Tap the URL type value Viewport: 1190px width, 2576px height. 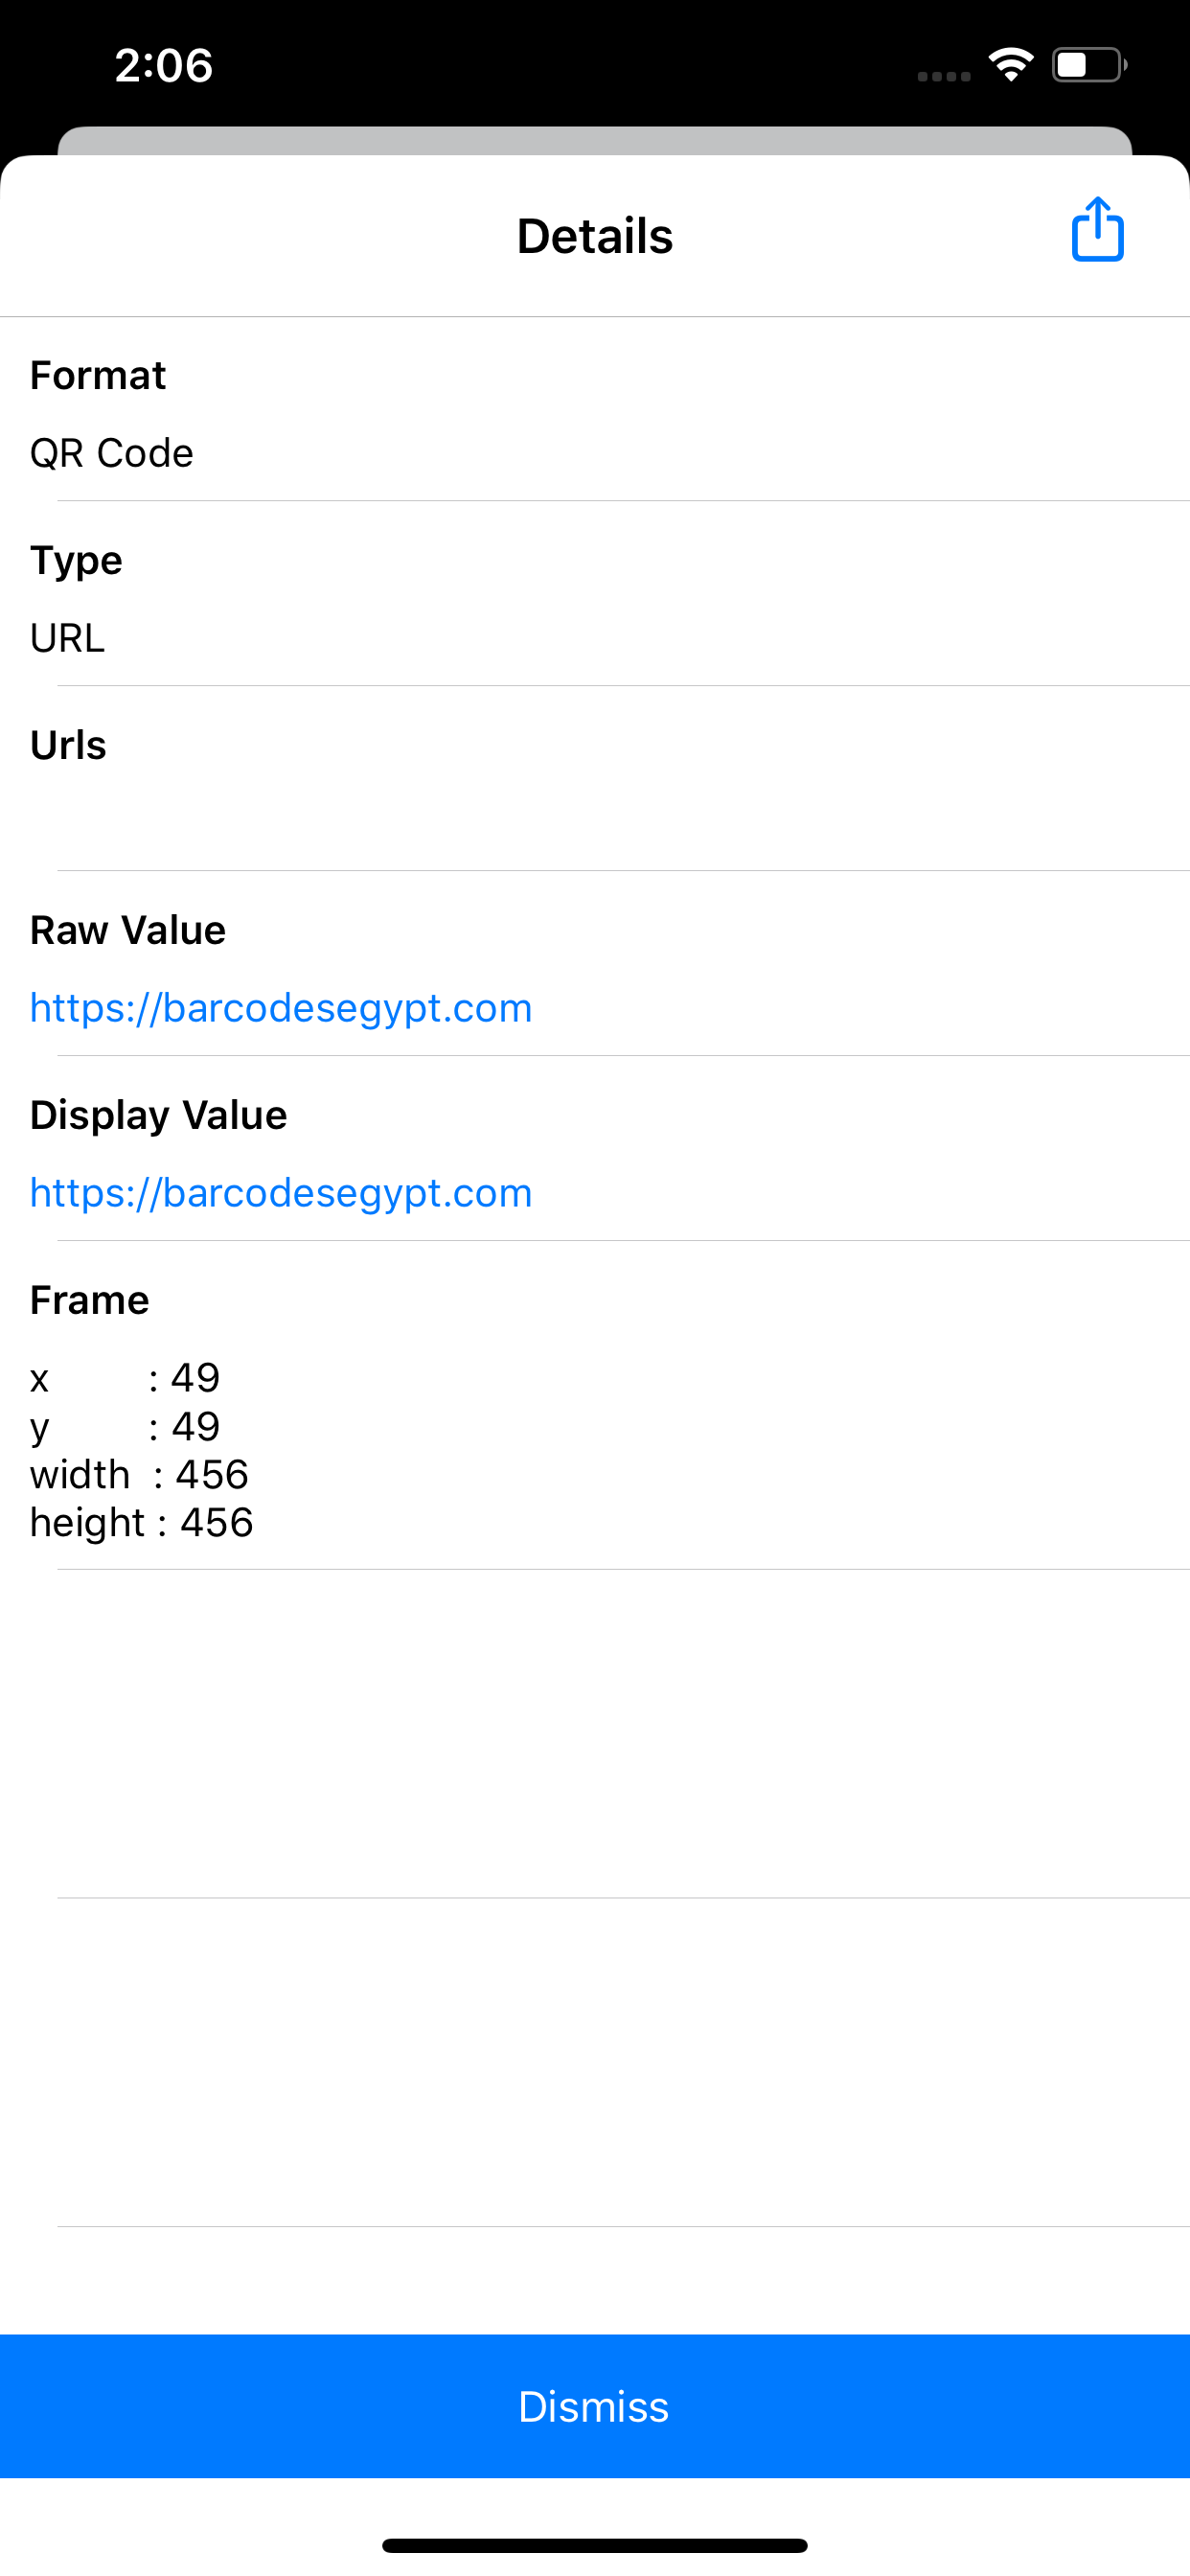point(67,637)
